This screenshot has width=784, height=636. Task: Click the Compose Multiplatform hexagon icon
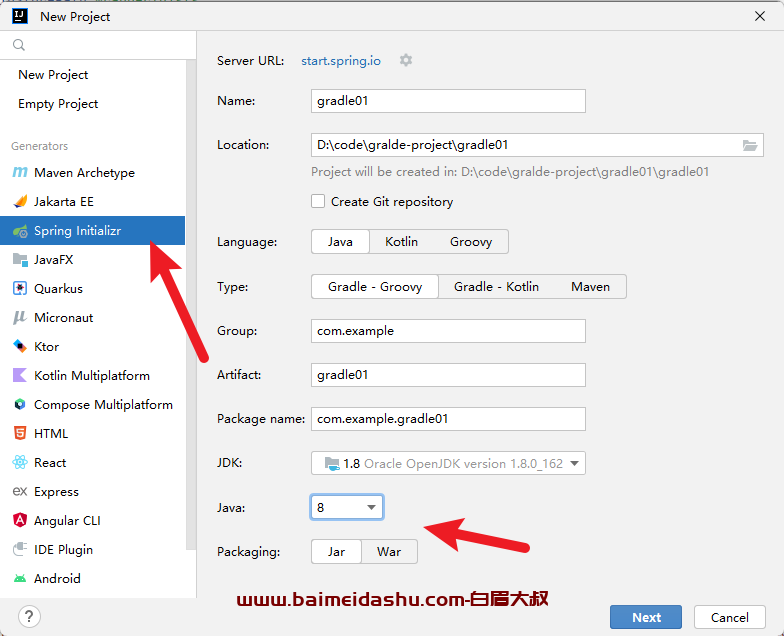click(x=20, y=404)
